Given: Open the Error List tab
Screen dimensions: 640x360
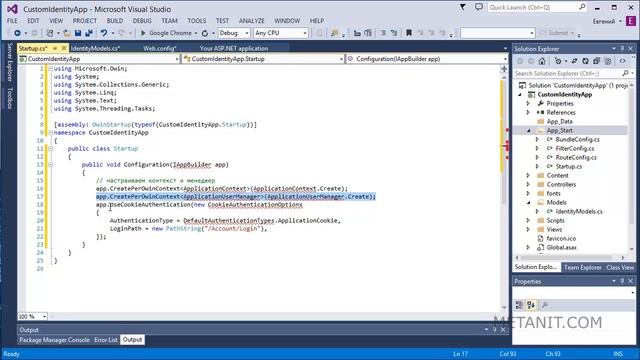Looking at the screenshot, I should pos(106,340).
